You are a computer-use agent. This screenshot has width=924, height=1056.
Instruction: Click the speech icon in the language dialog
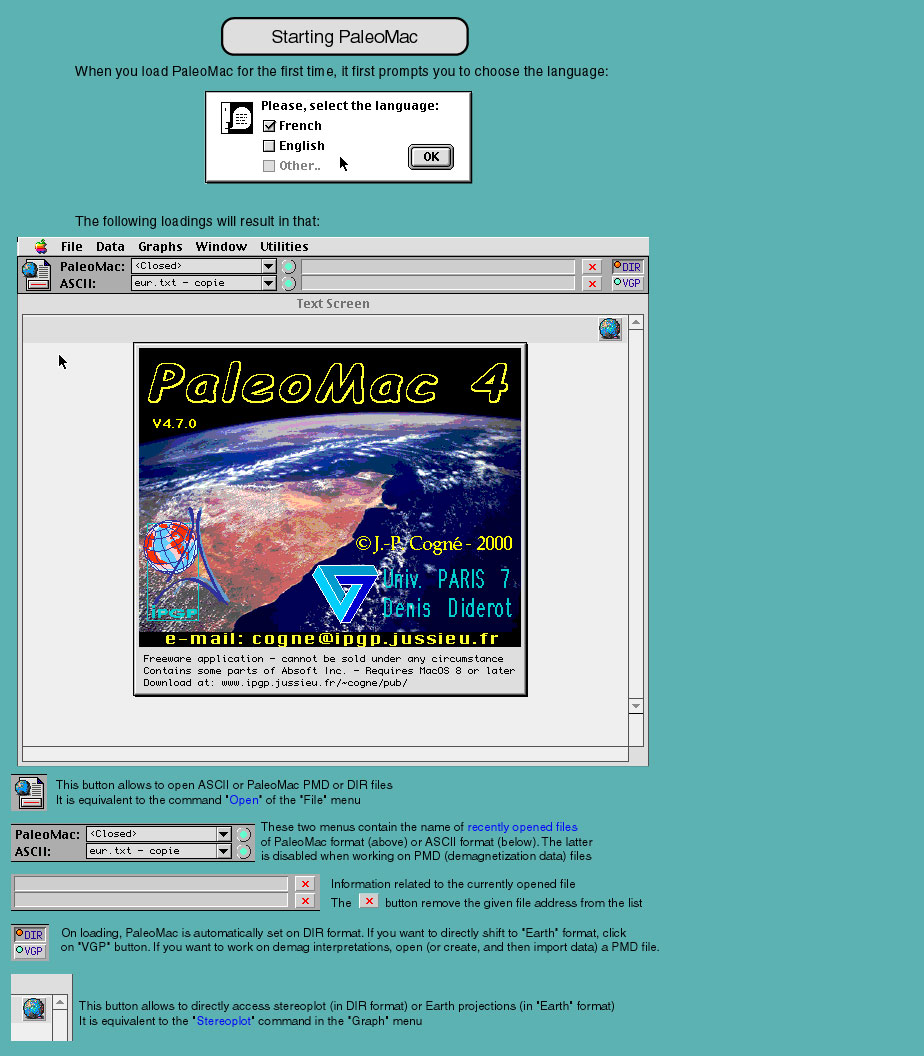click(237, 118)
